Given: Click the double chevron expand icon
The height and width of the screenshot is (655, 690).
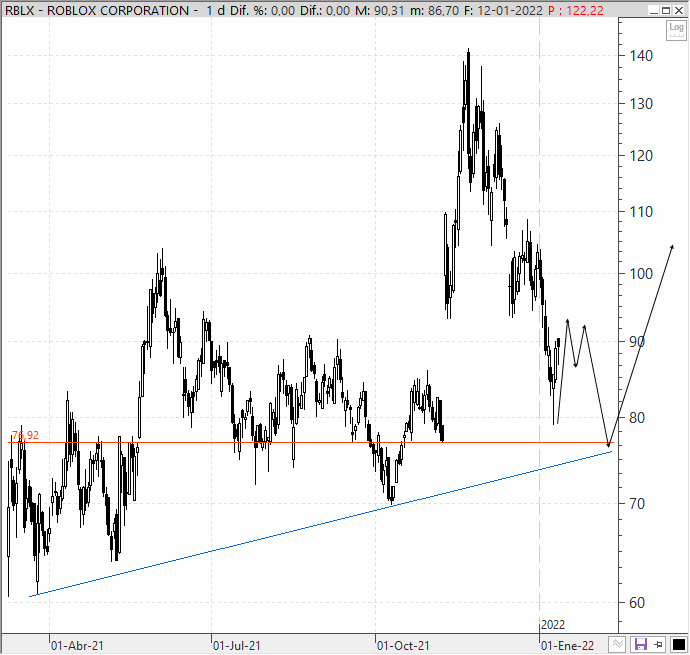Looking at the screenshot, I should [x=618, y=645].
